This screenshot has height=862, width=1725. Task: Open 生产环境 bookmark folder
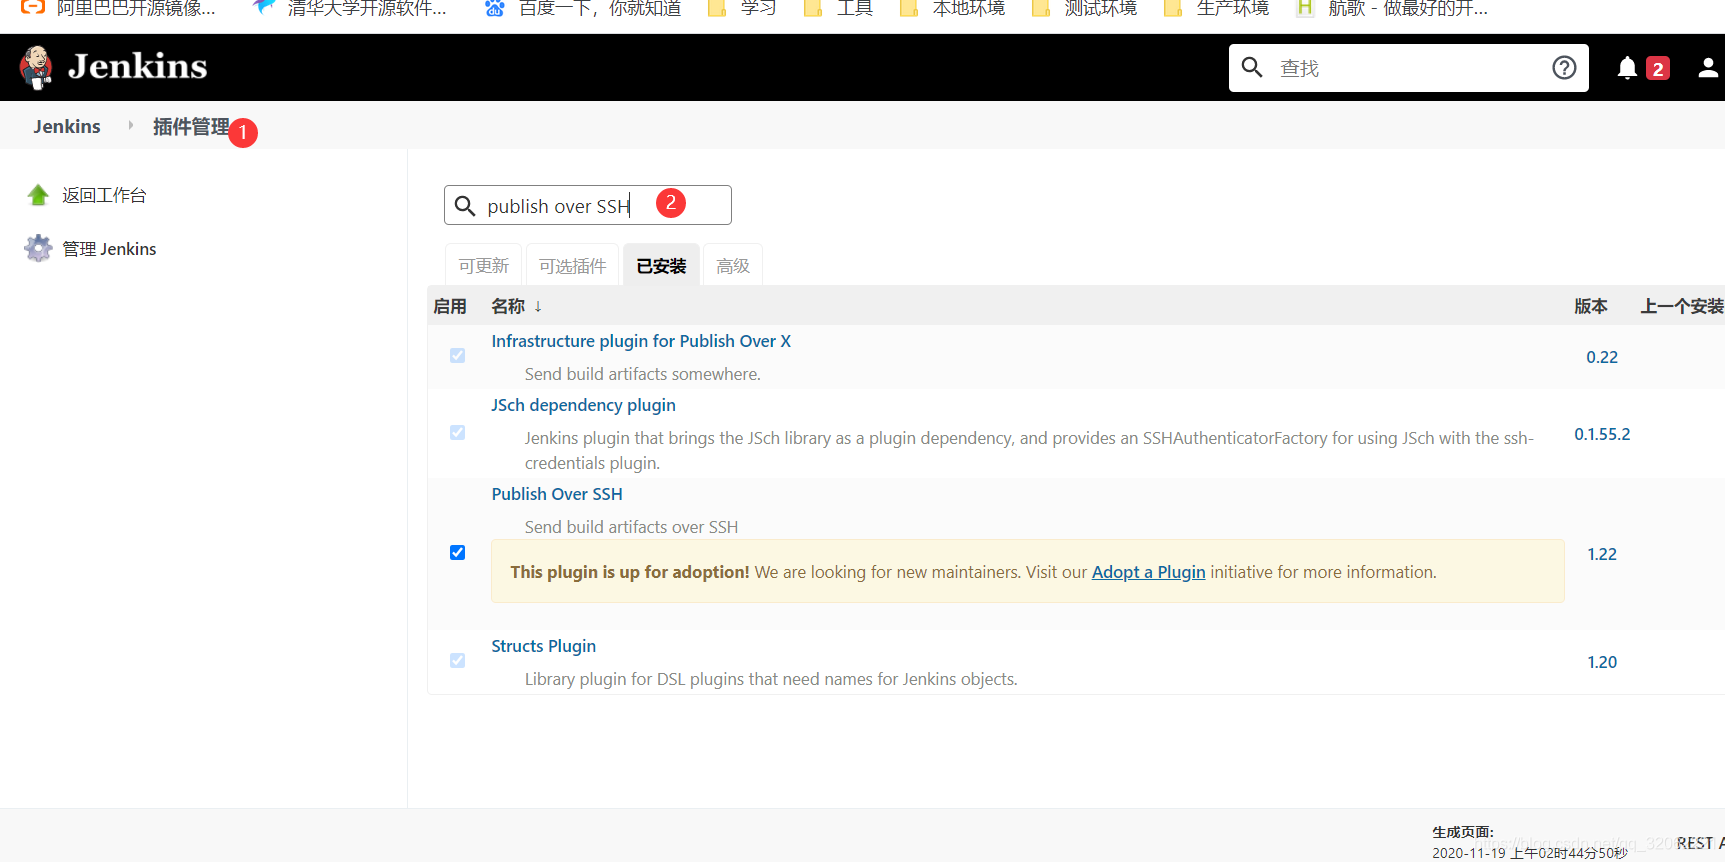tap(1216, 9)
